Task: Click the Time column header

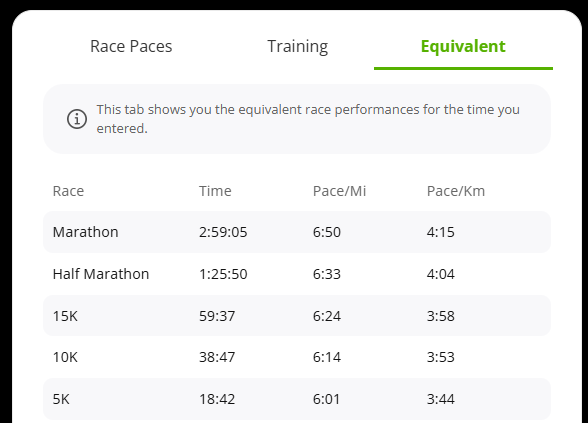Action: pos(215,191)
